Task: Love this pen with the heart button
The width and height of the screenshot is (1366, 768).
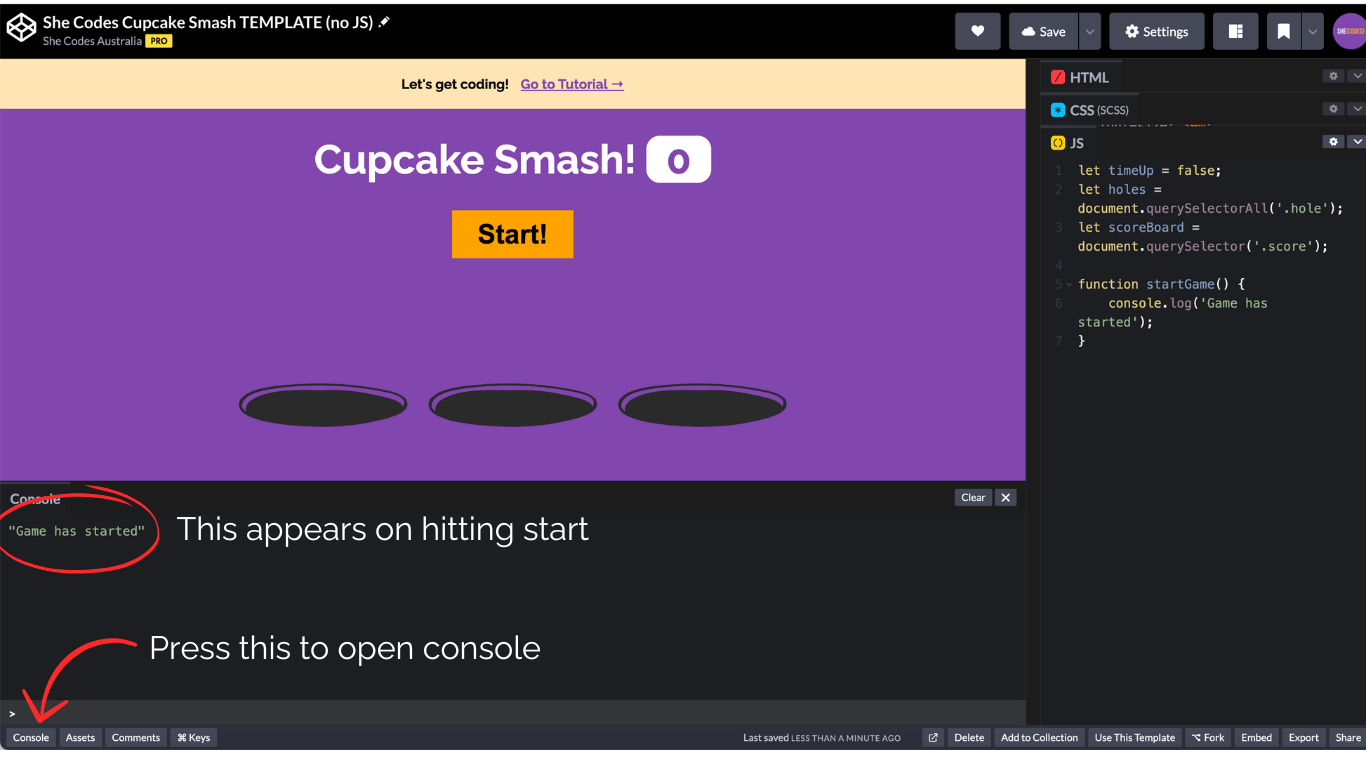Action: point(977,31)
